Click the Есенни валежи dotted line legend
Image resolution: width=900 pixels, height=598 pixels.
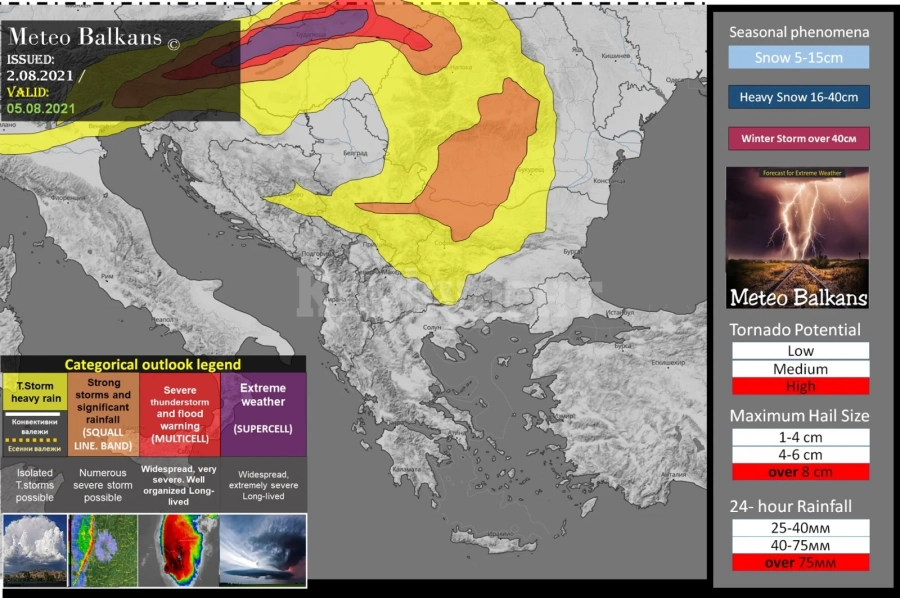[x=34, y=445]
